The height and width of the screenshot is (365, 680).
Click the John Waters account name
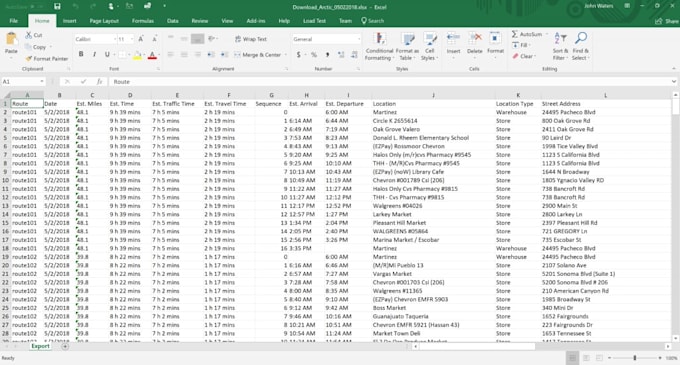point(598,6)
